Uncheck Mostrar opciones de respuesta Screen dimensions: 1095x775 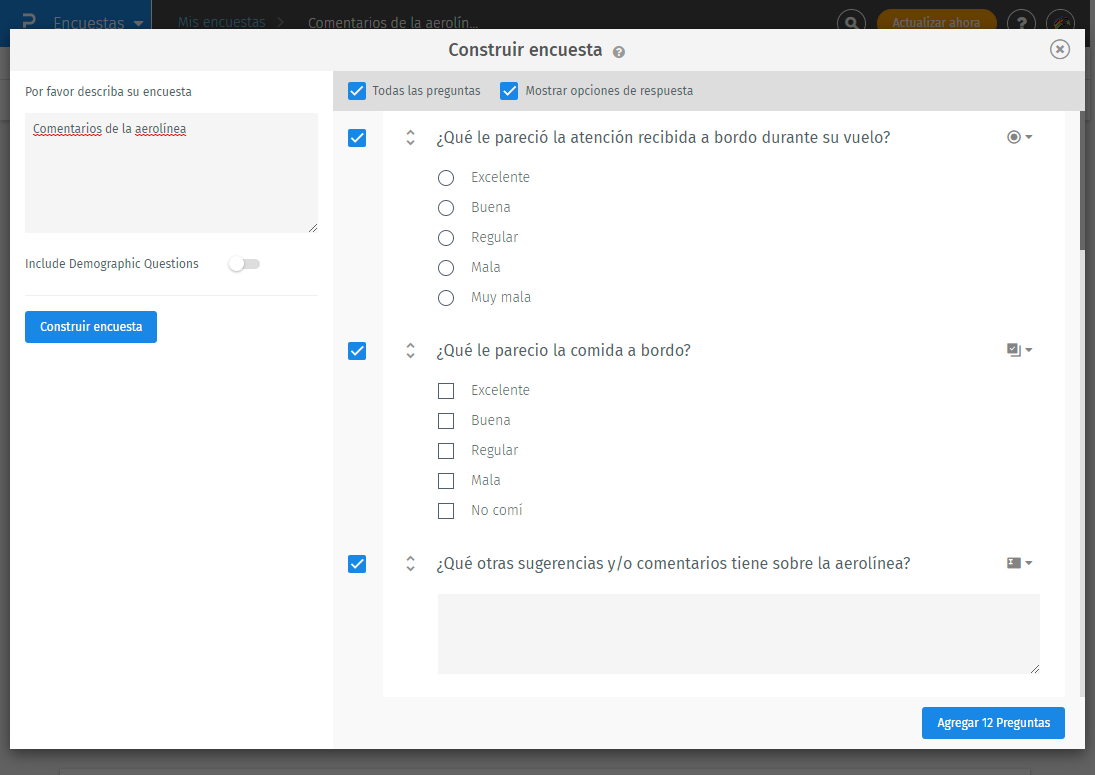click(510, 91)
